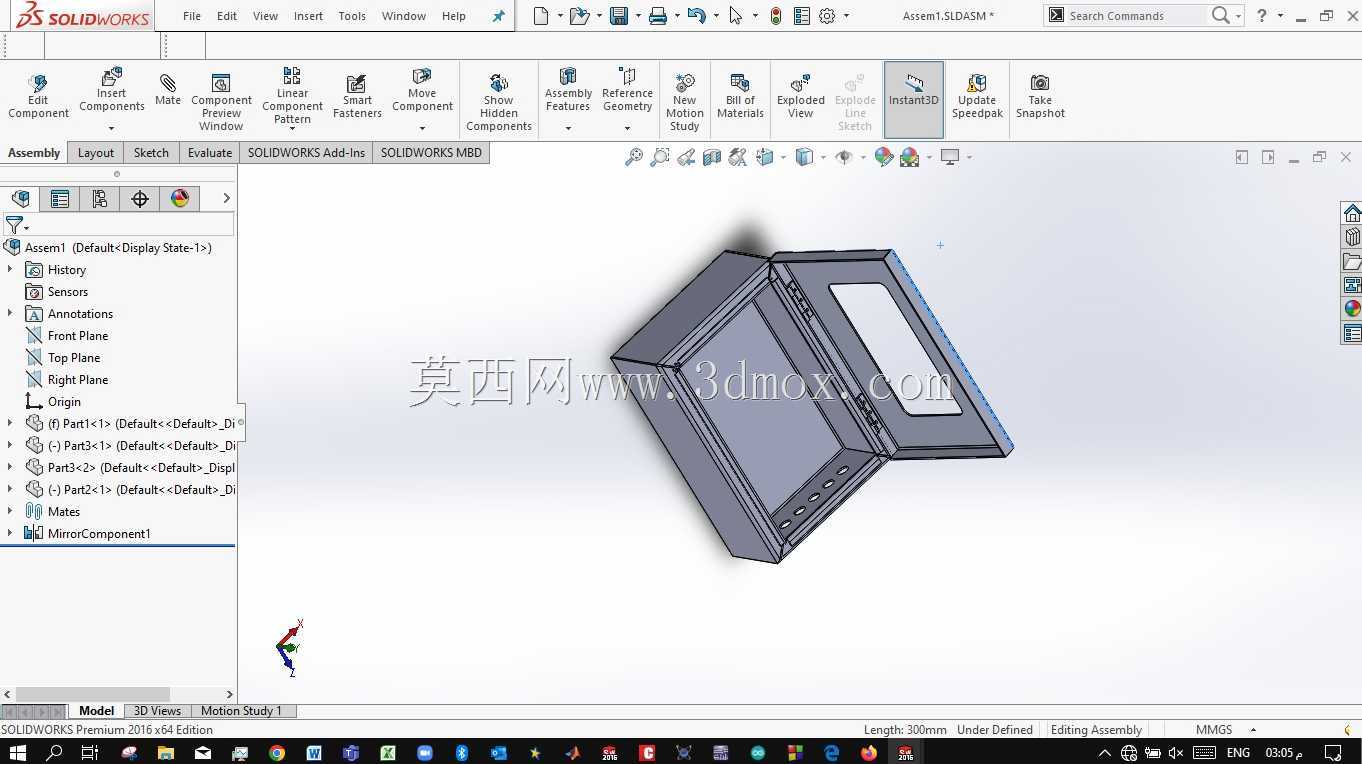This screenshot has width=1362, height=764.
Task: Open Chrome from the taskbar
Action: 277,752
